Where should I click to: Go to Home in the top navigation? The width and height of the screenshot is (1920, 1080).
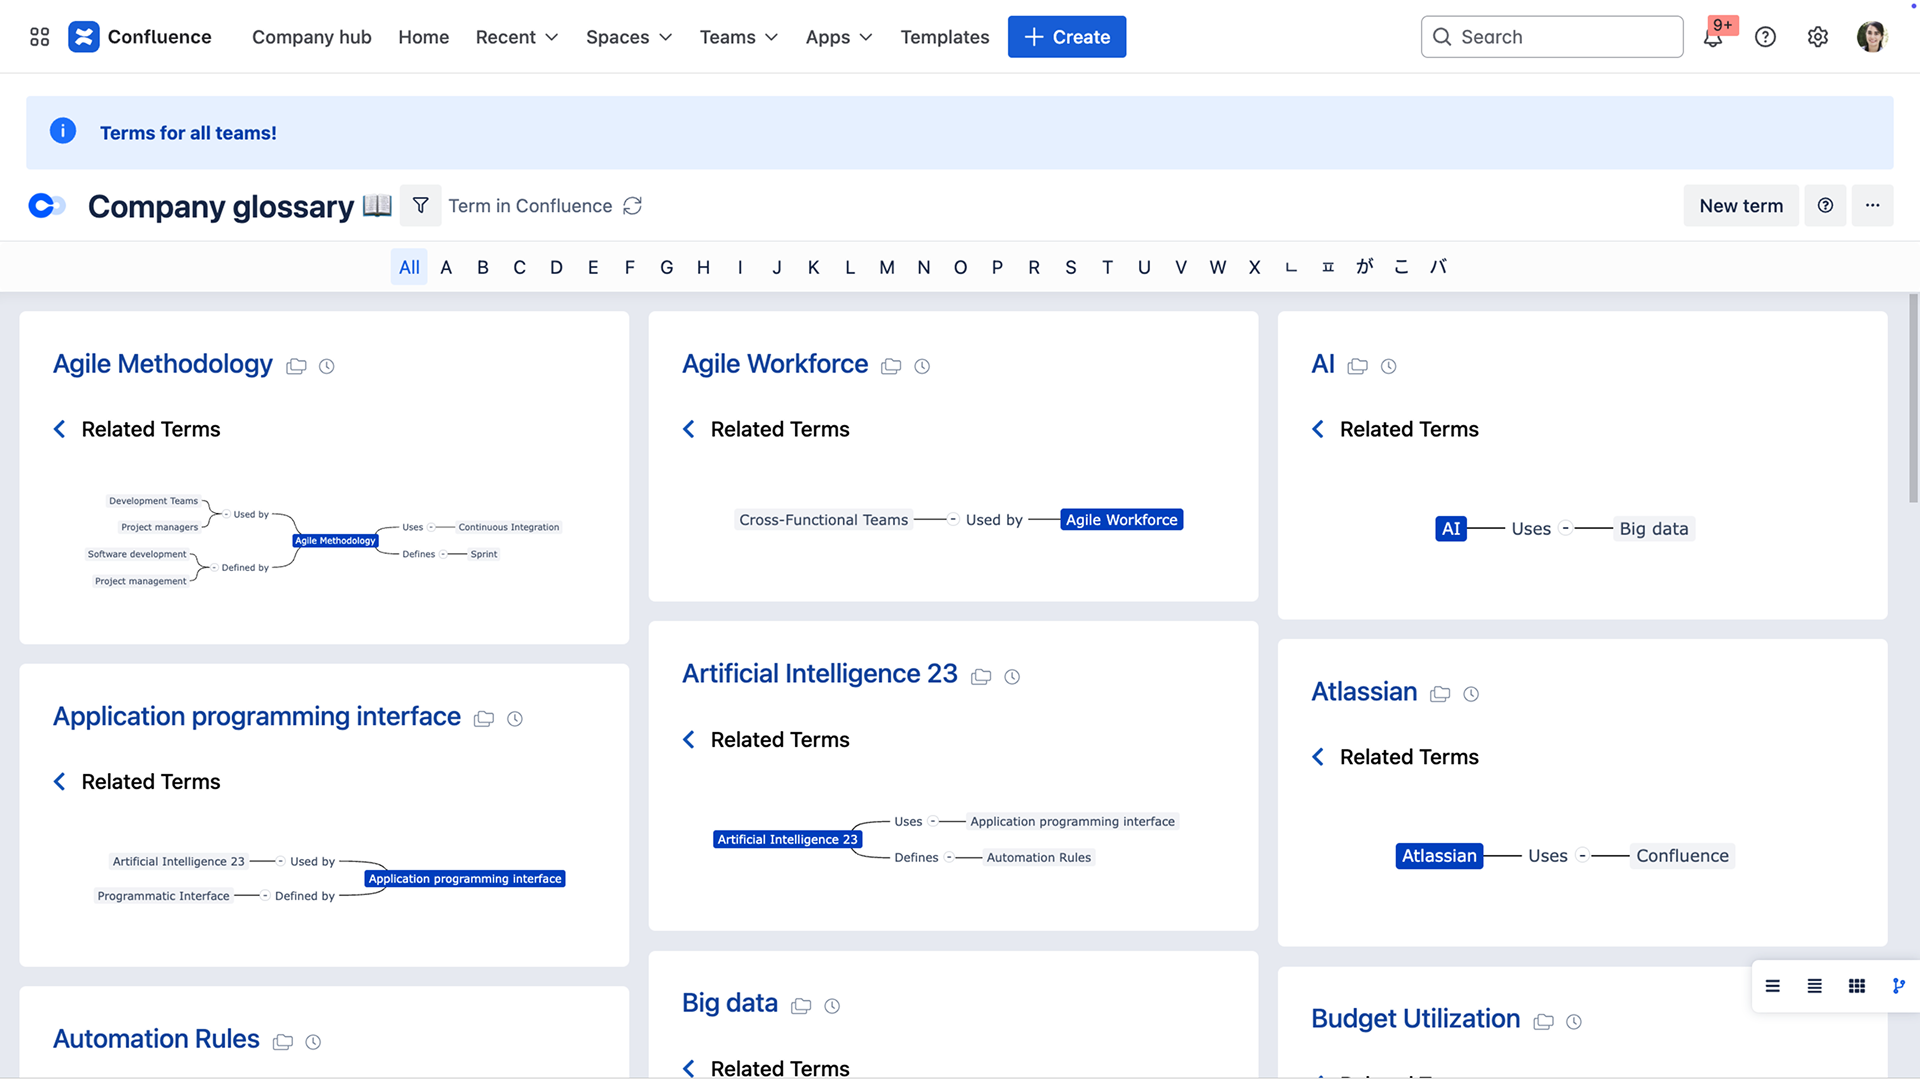click(424, 37)
